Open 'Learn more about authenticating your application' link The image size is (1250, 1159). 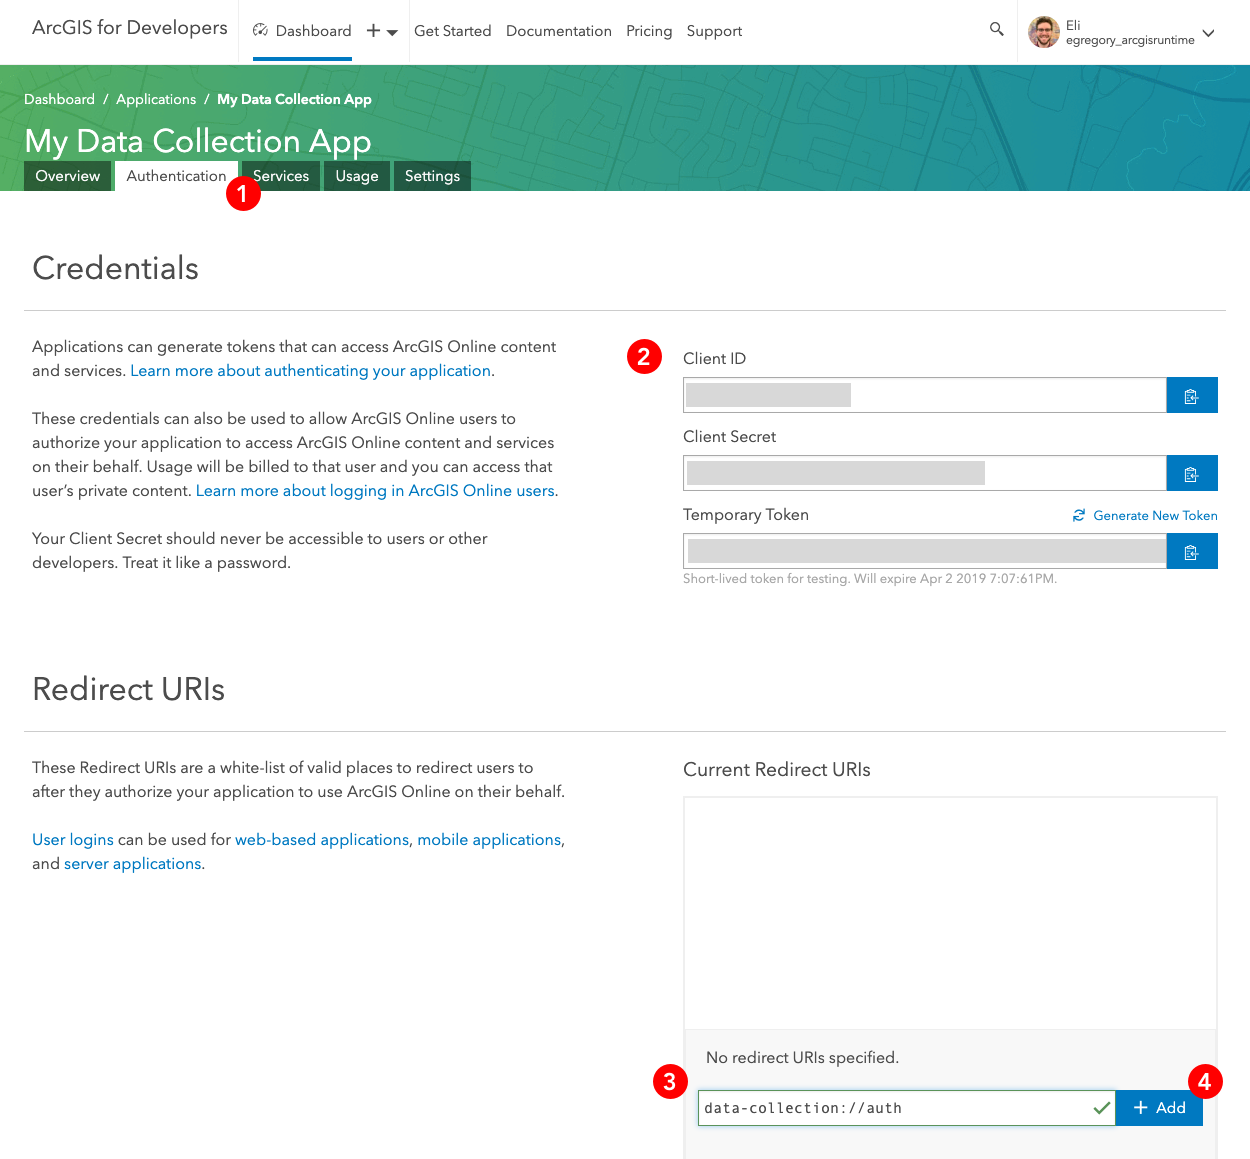pos(311,370)
